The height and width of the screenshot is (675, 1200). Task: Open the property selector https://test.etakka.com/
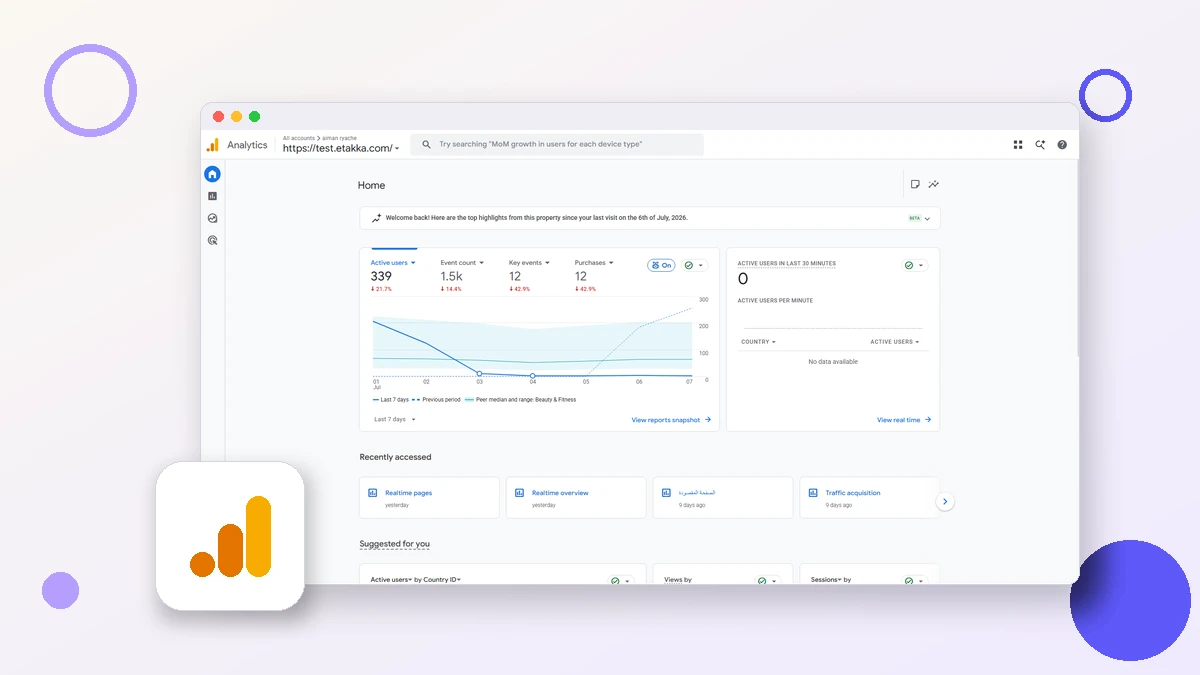coord(341,148)
